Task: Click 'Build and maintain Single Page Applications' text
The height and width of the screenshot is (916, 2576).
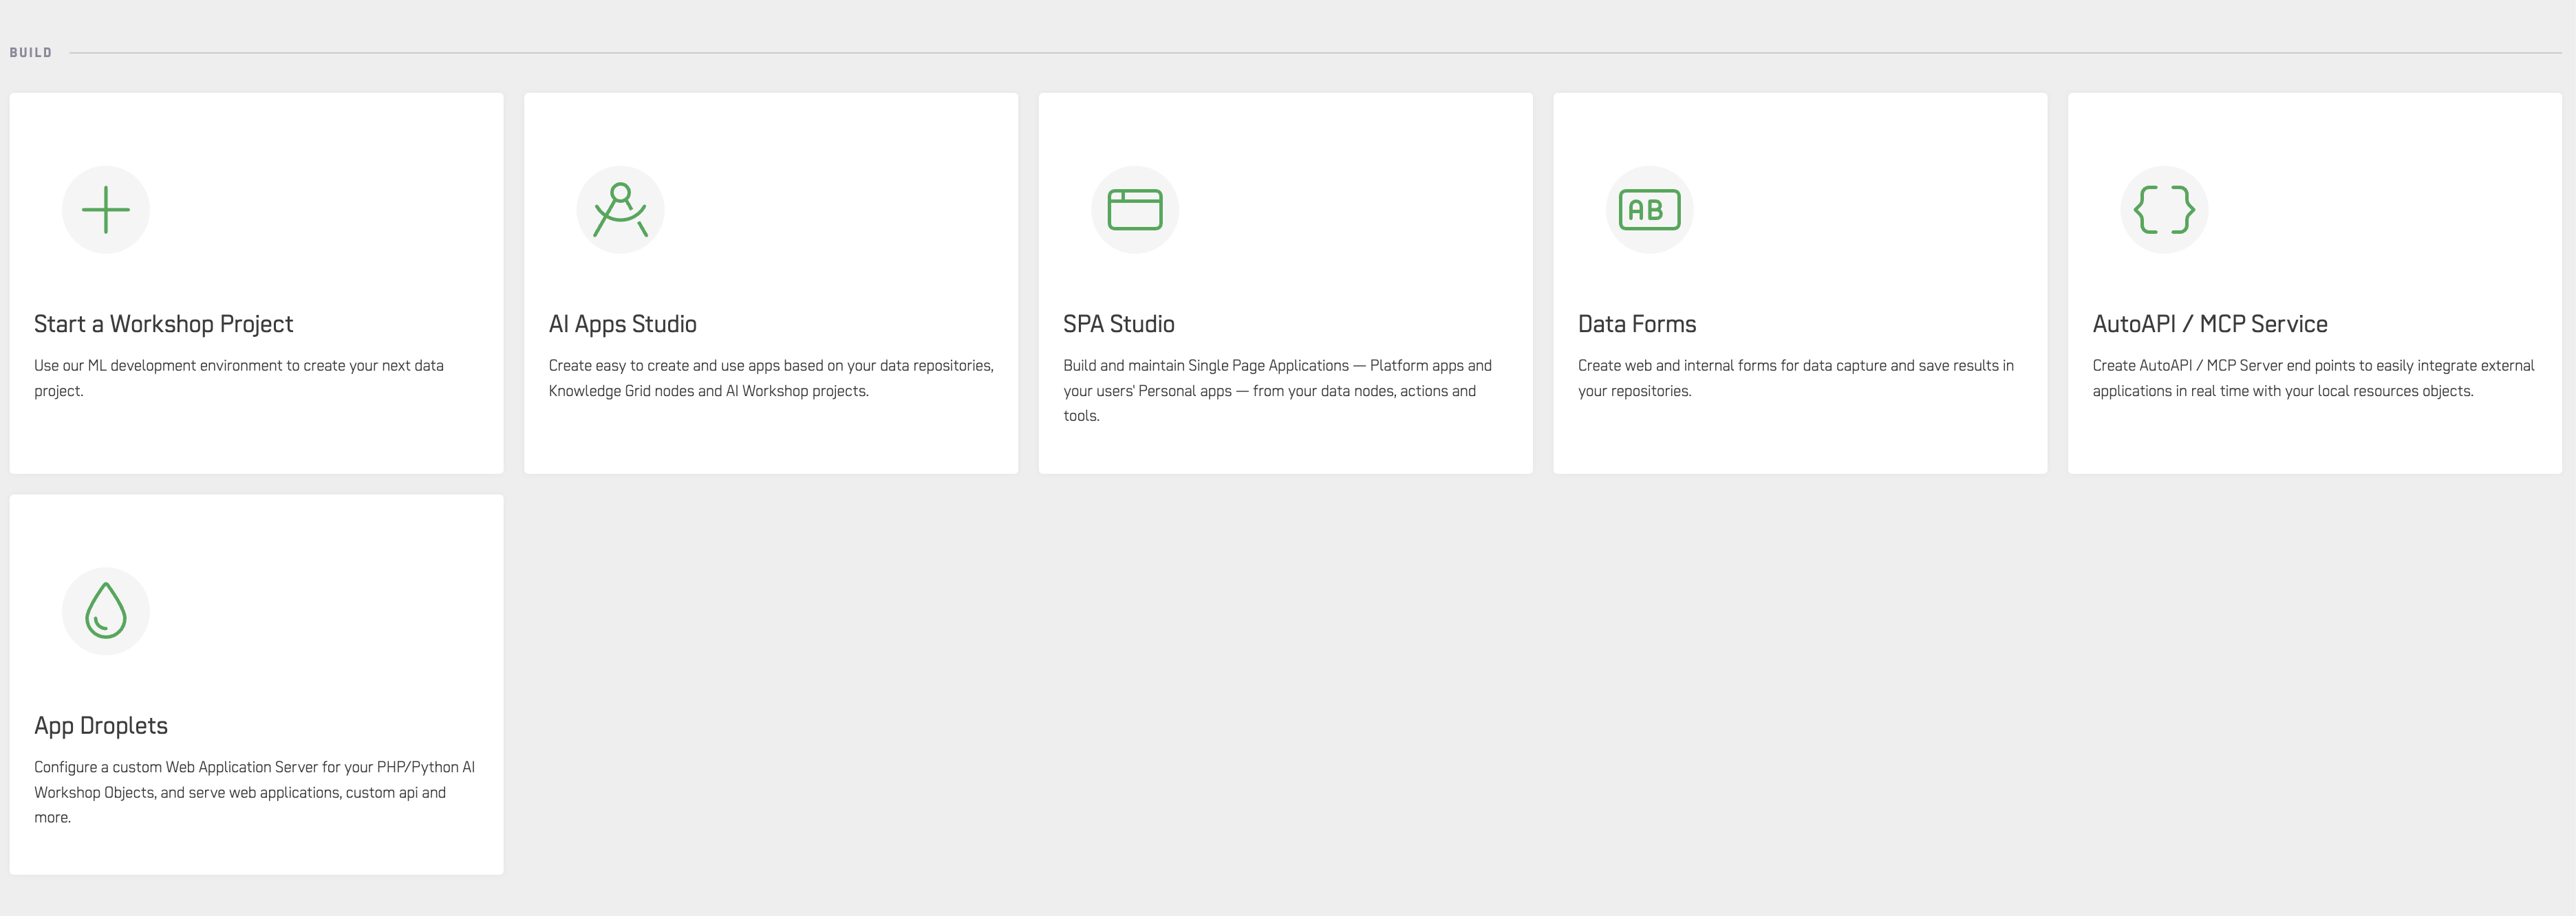Action: (x=1277, y=390)
